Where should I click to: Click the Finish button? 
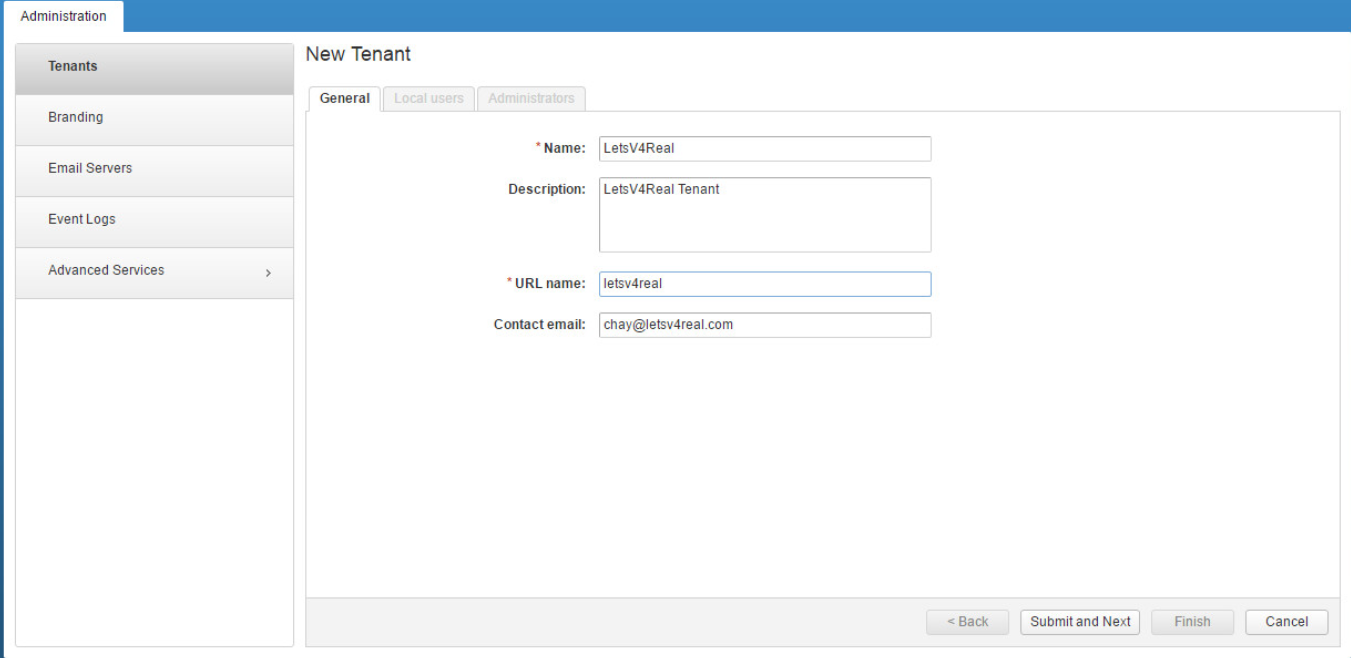pyautogui.click(x=1192, y=622)
